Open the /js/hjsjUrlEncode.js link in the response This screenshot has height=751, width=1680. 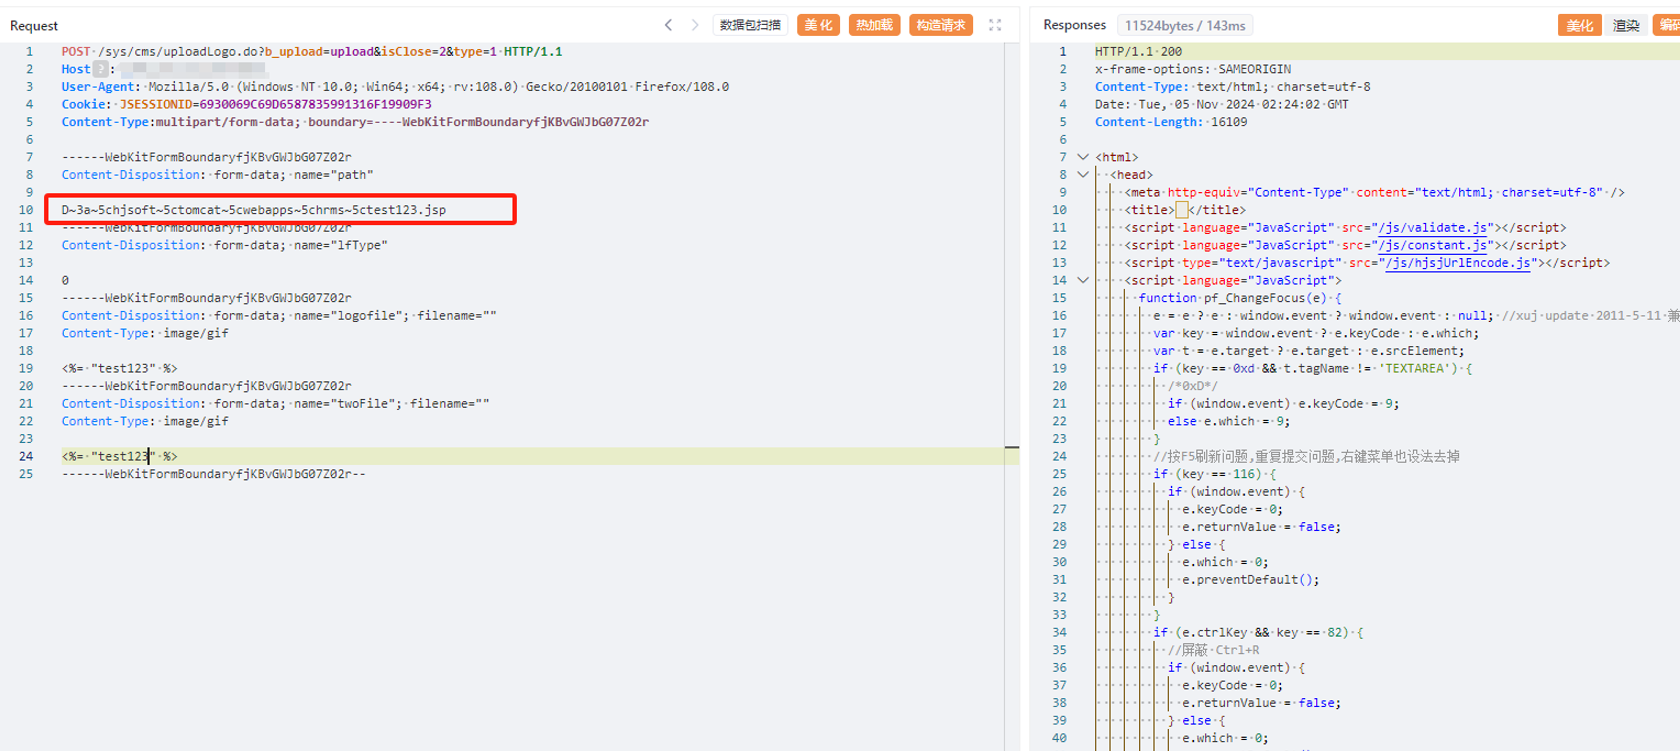[x=1456, y=263]
